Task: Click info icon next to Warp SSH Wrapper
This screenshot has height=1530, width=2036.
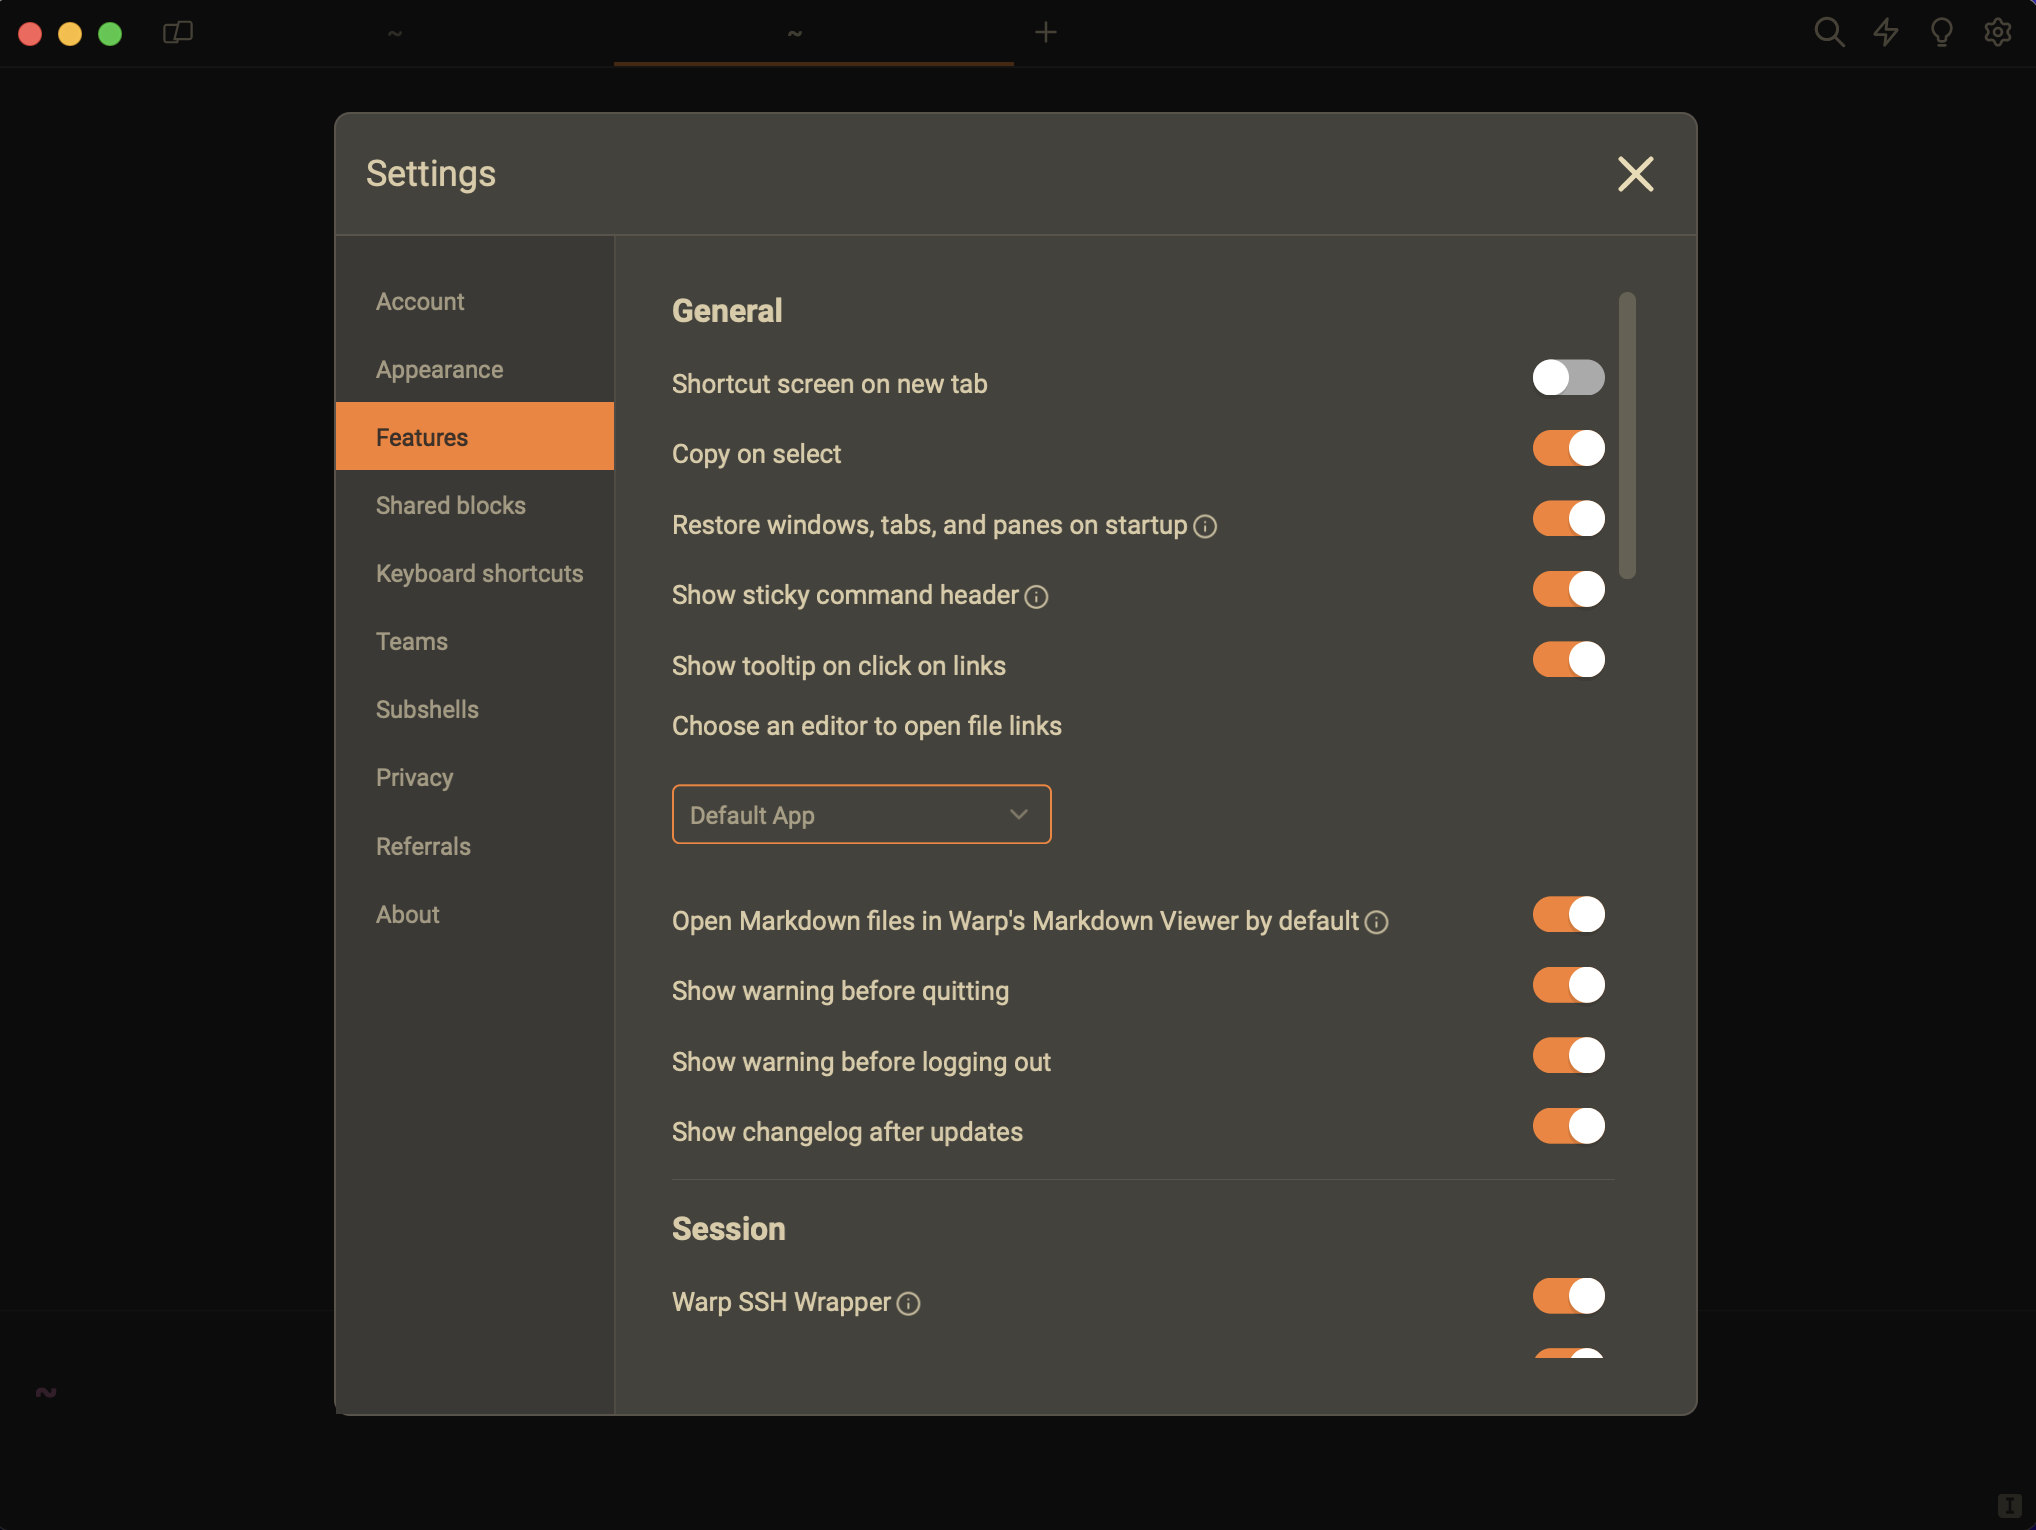Action: pyautogui.click(x=908, y=1303)
